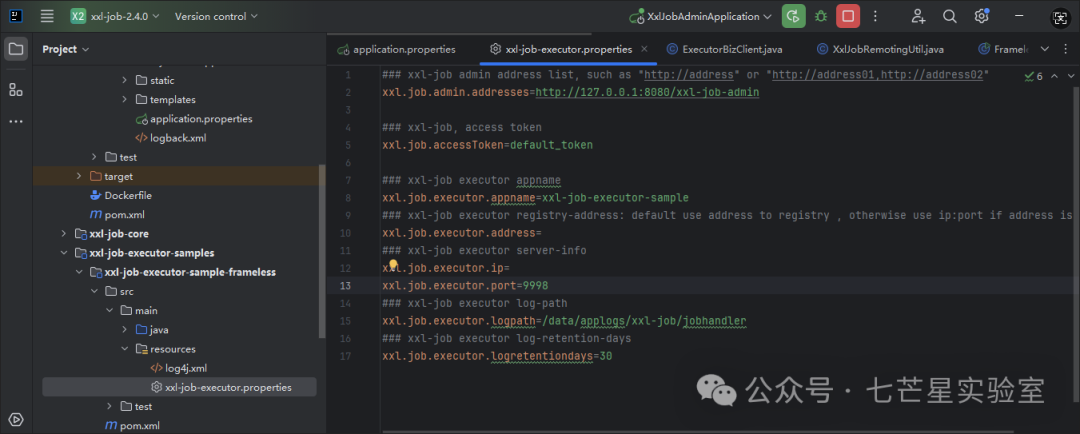Click the inspections checkmark widget showing 6

[1033, 76]
